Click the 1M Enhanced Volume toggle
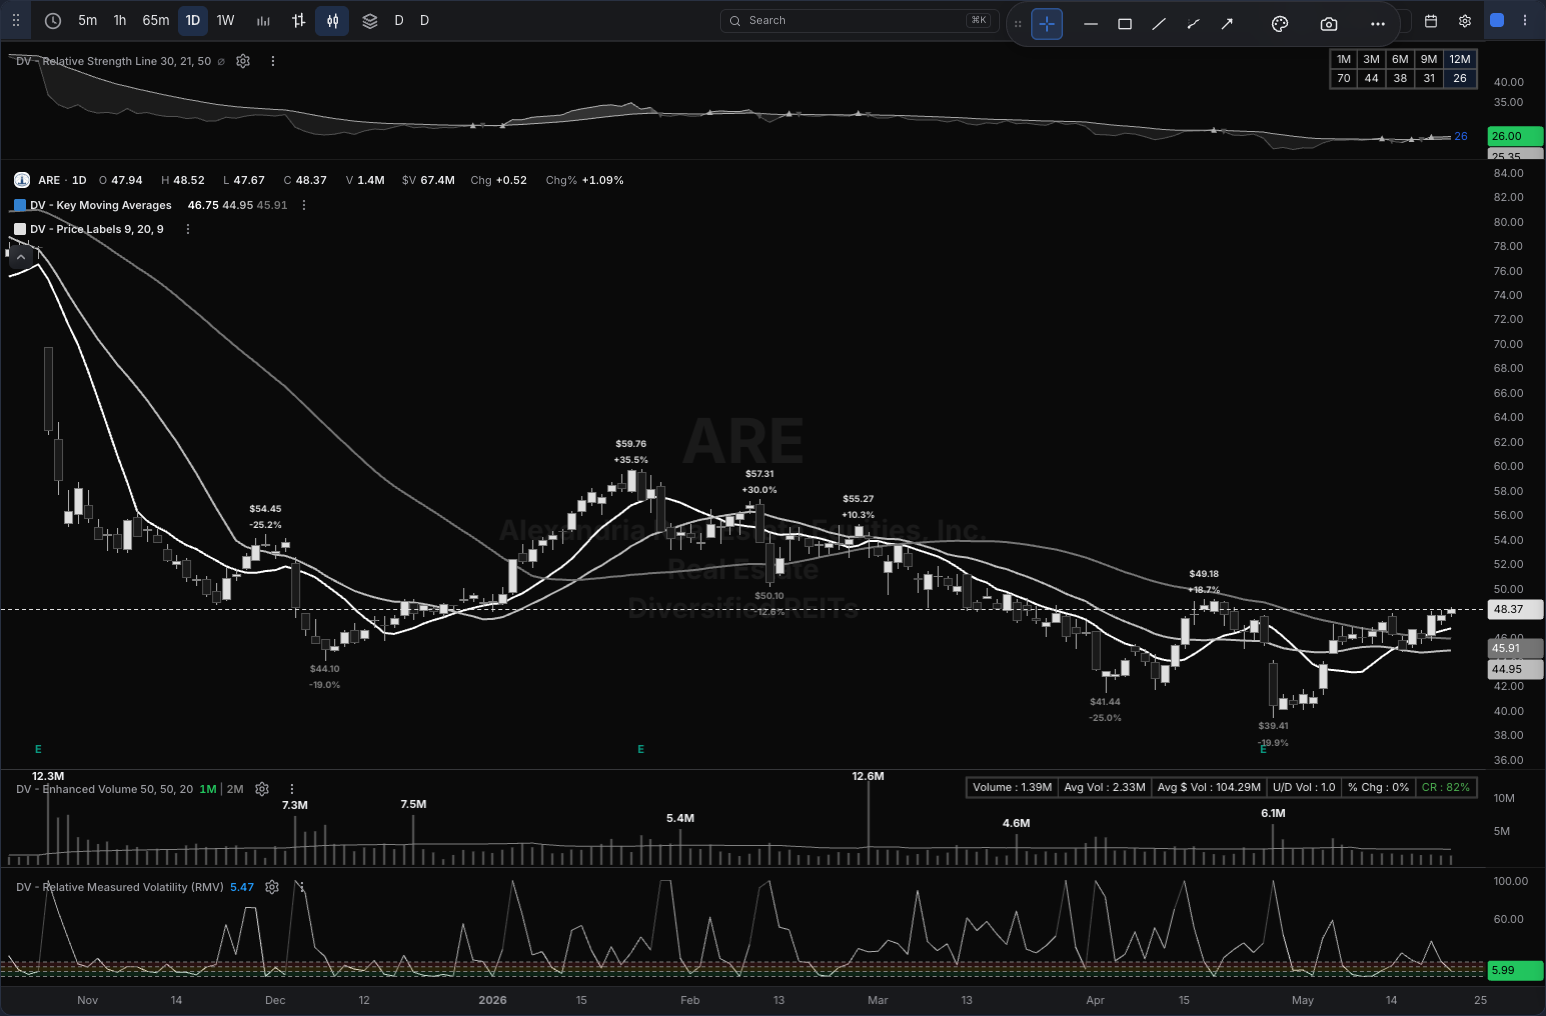This screenshot has height=1016, width=1546. pos(208,789)
